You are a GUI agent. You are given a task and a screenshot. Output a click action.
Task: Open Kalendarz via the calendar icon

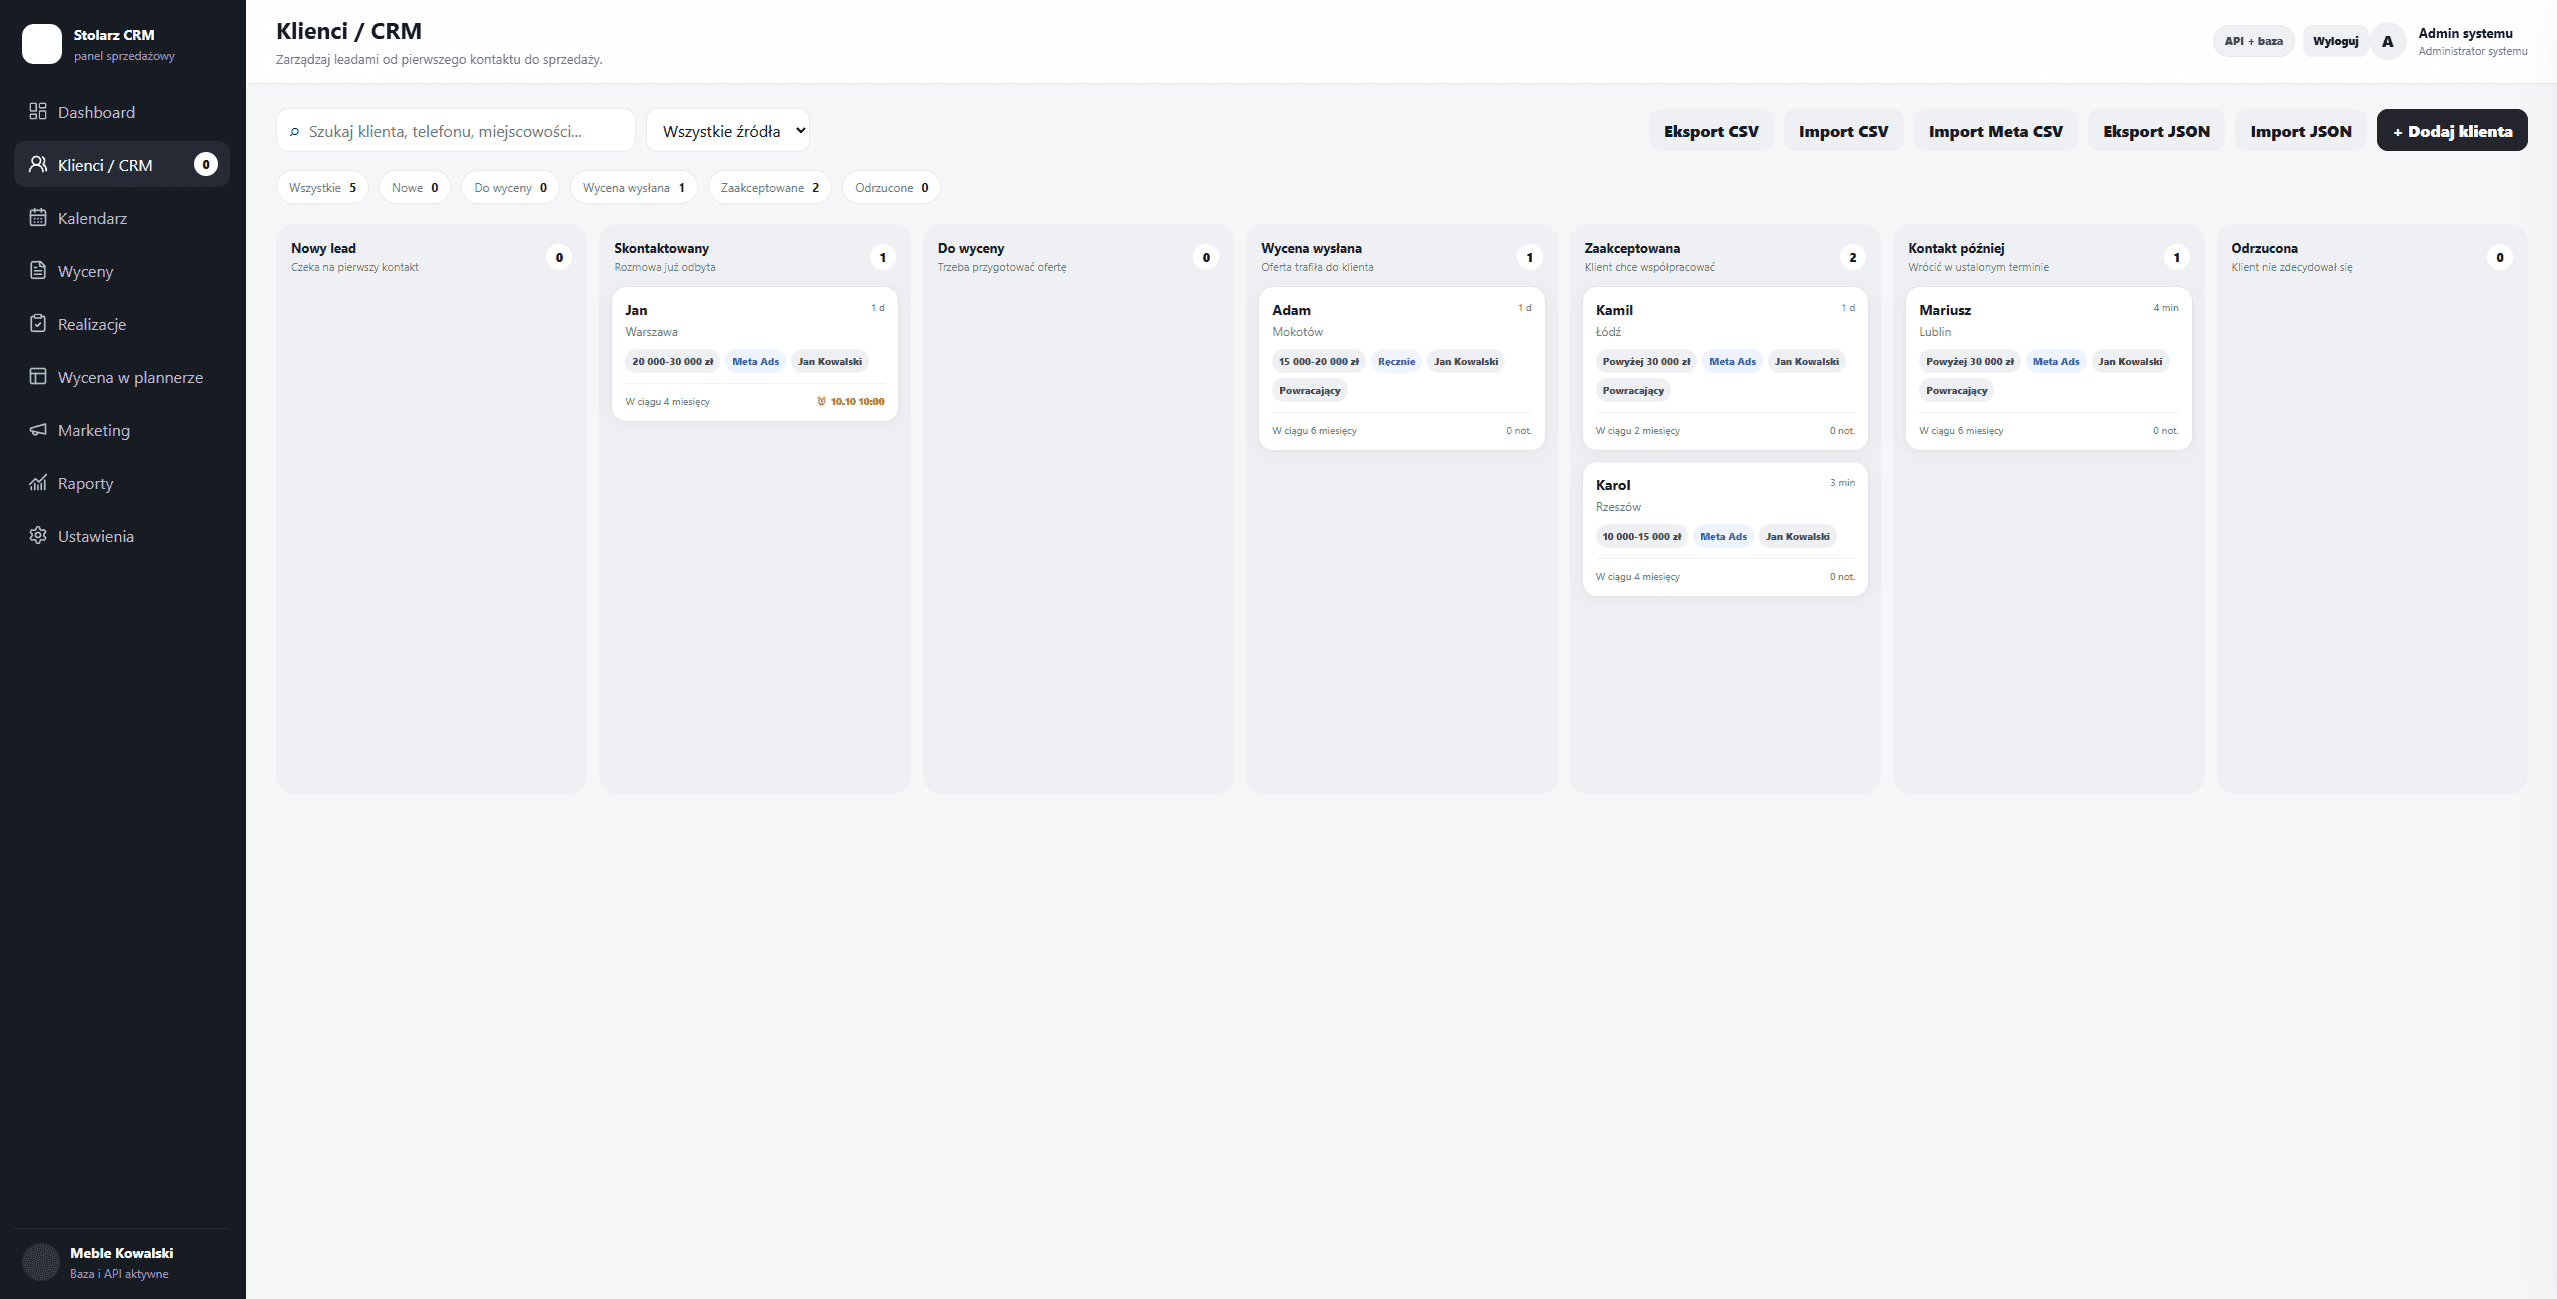(38, 217)
